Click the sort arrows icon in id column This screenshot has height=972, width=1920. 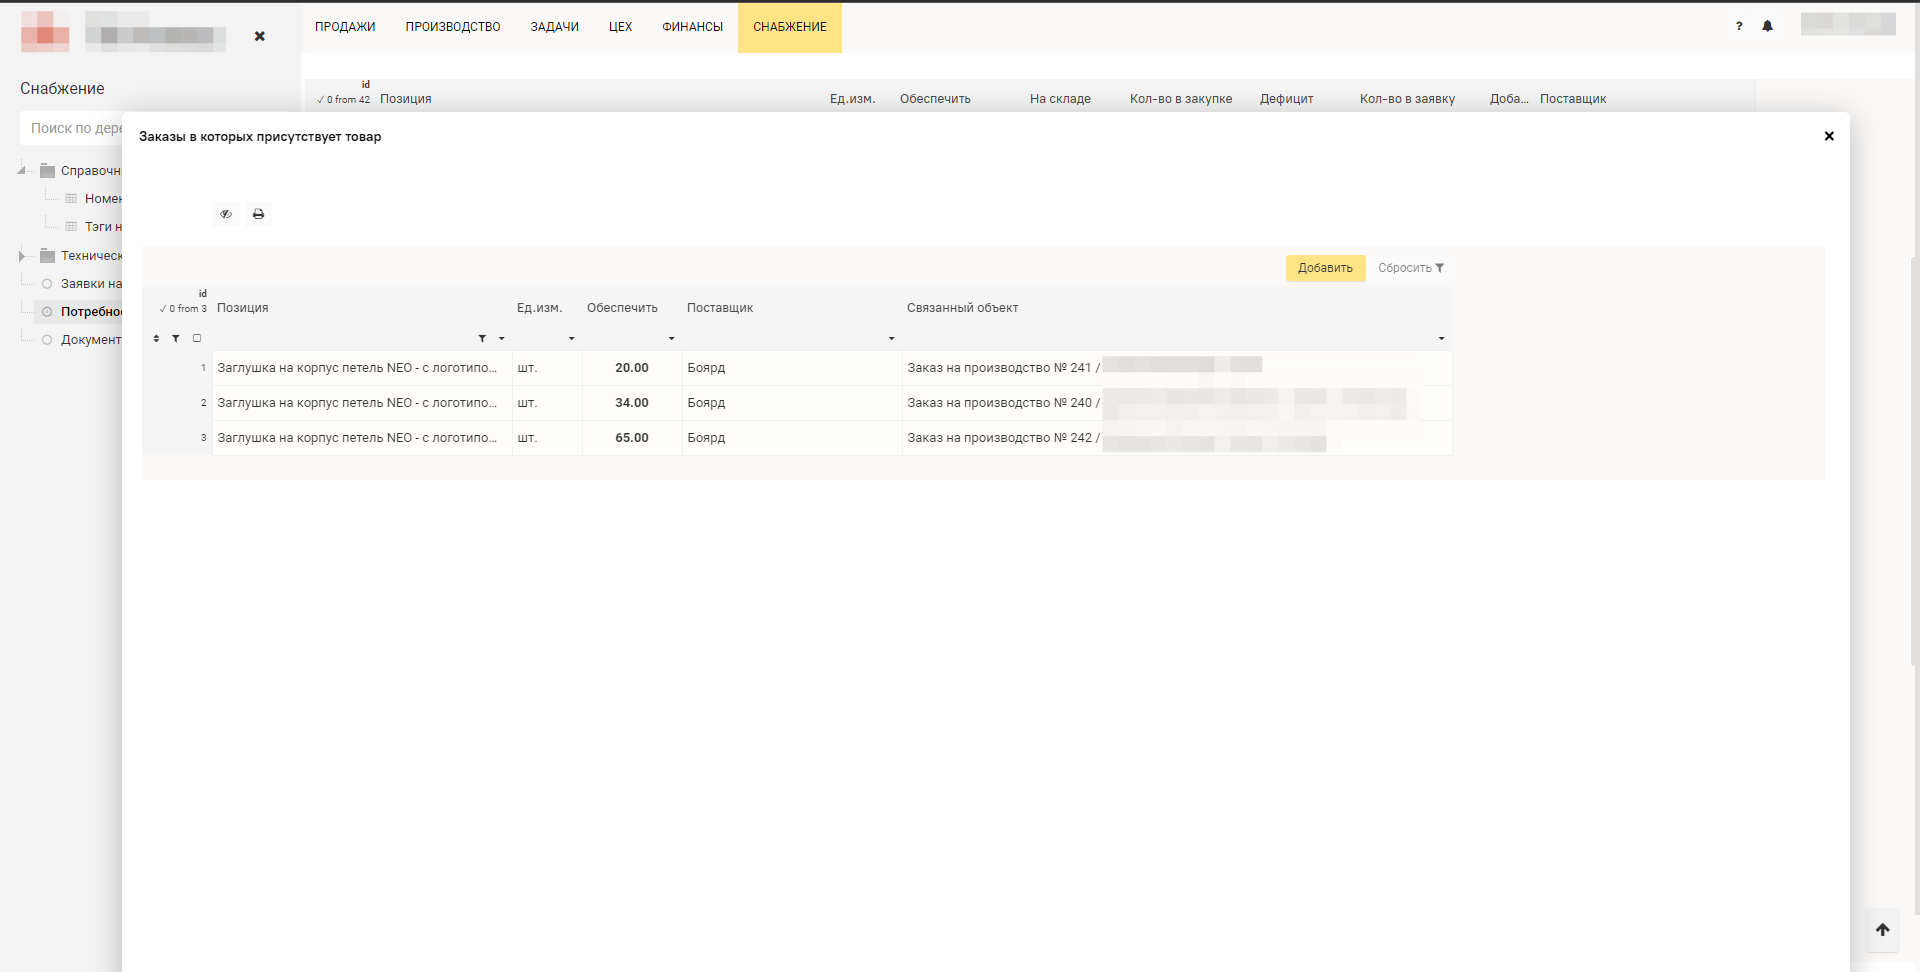point(156,339)
